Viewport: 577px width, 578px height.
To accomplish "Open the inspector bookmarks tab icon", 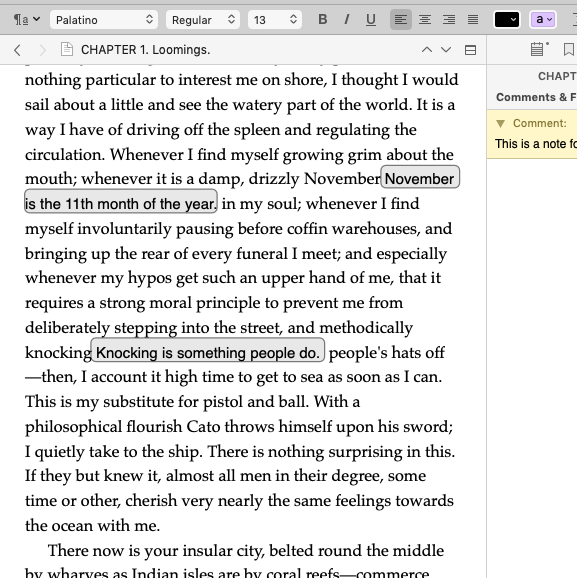I will [x=569, y=49].
